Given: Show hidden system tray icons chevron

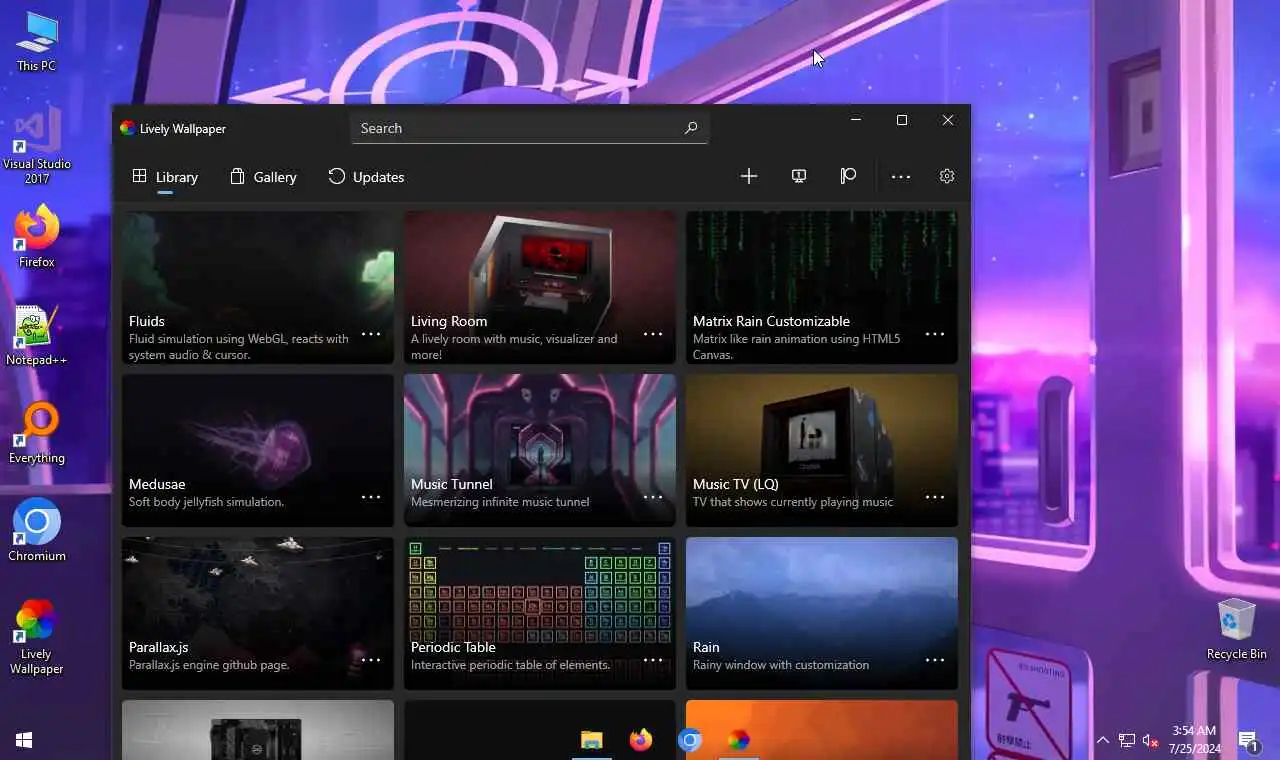Looking at the screenshot, I should point(1102,740).
